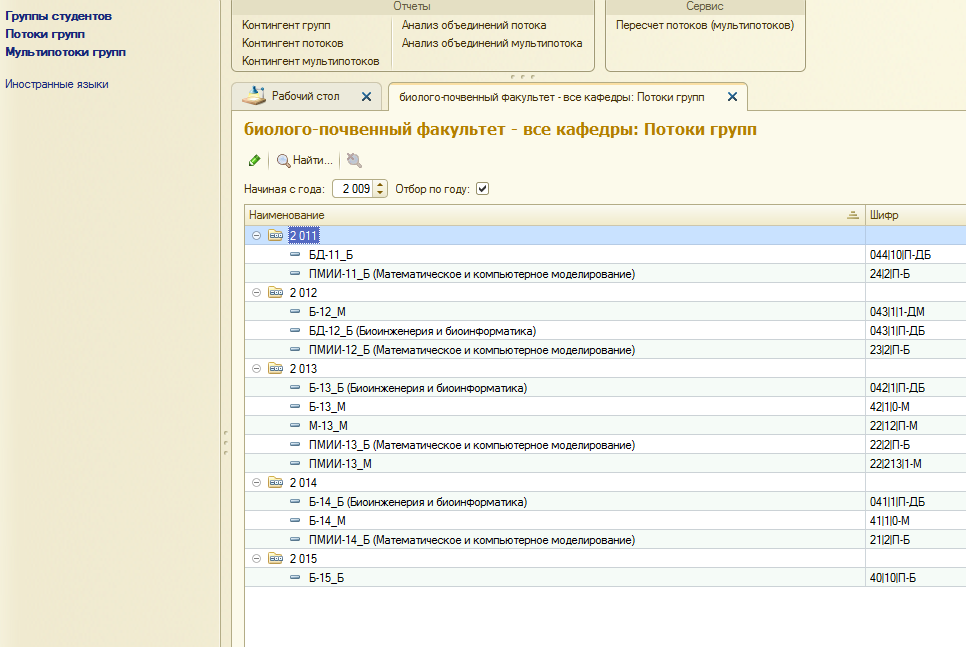Toggle the Отбор по году checkbox
The image size is (966, 647).
pyautogui.click(x=482, y=189)
